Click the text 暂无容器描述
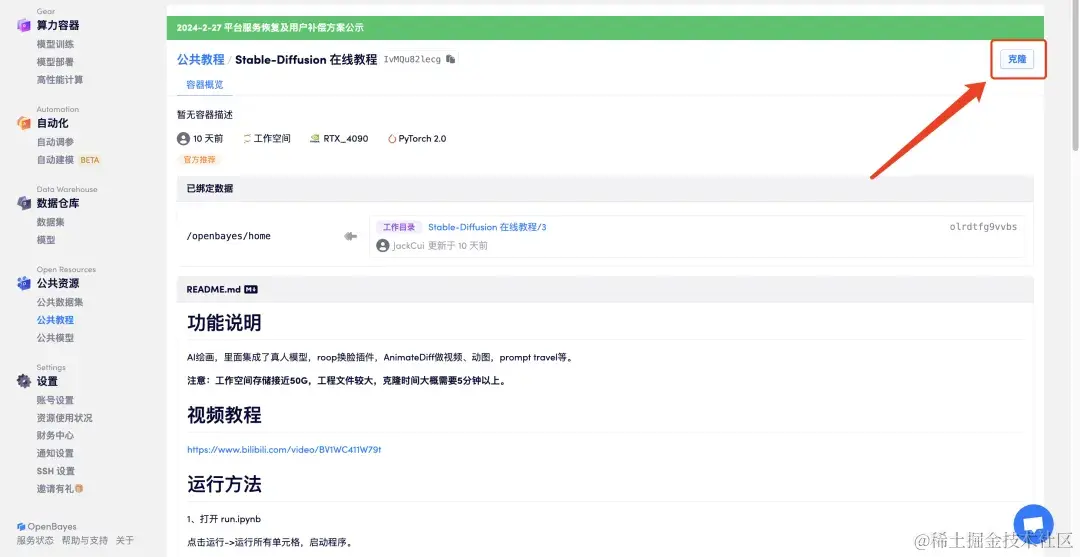 (205, 115)
